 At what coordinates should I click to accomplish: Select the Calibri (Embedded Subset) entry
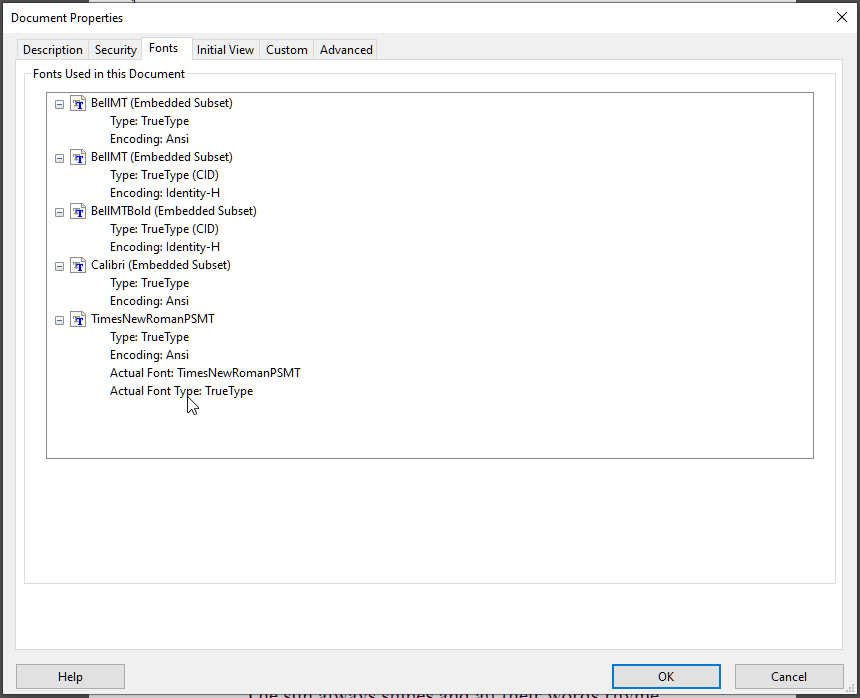(x=160, y=265)
